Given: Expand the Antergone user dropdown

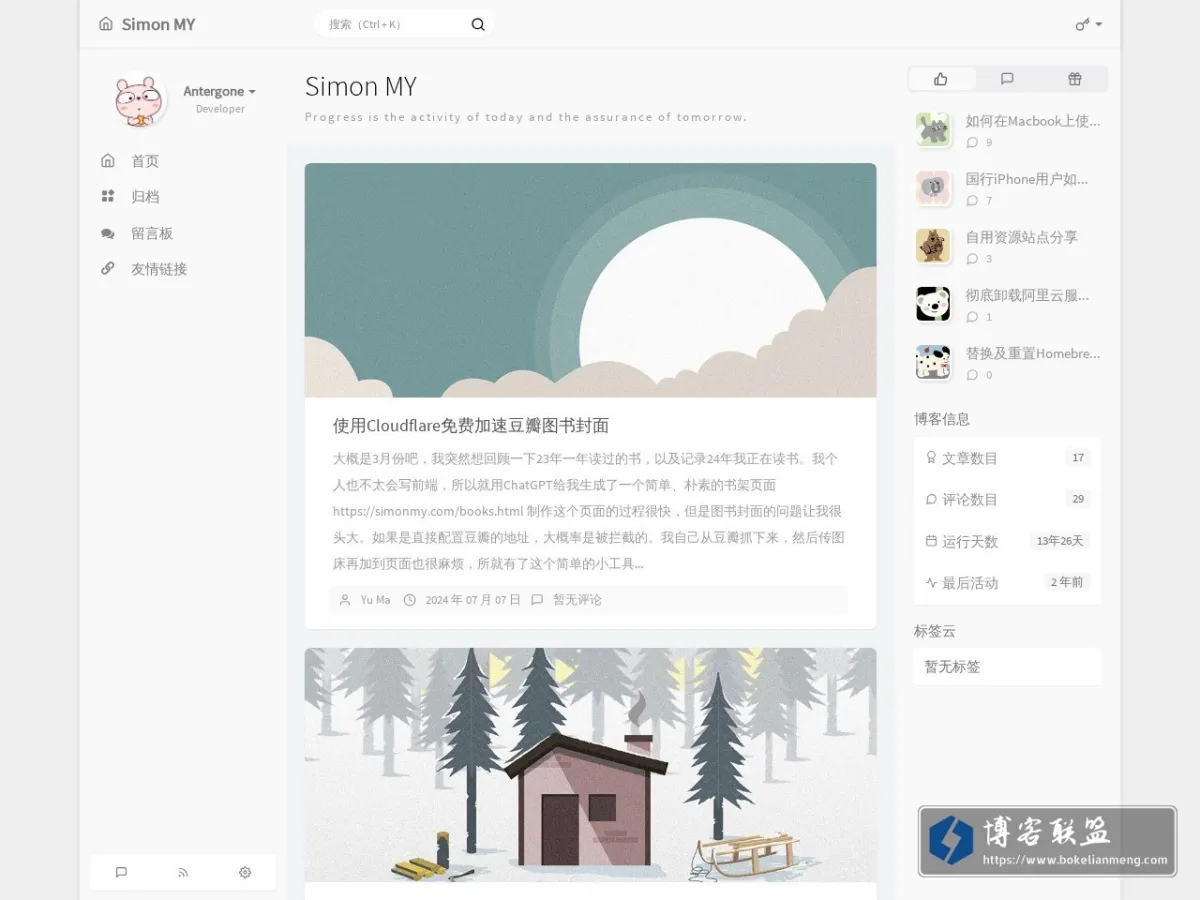Looking at the screenshot, I should [219, 91].
